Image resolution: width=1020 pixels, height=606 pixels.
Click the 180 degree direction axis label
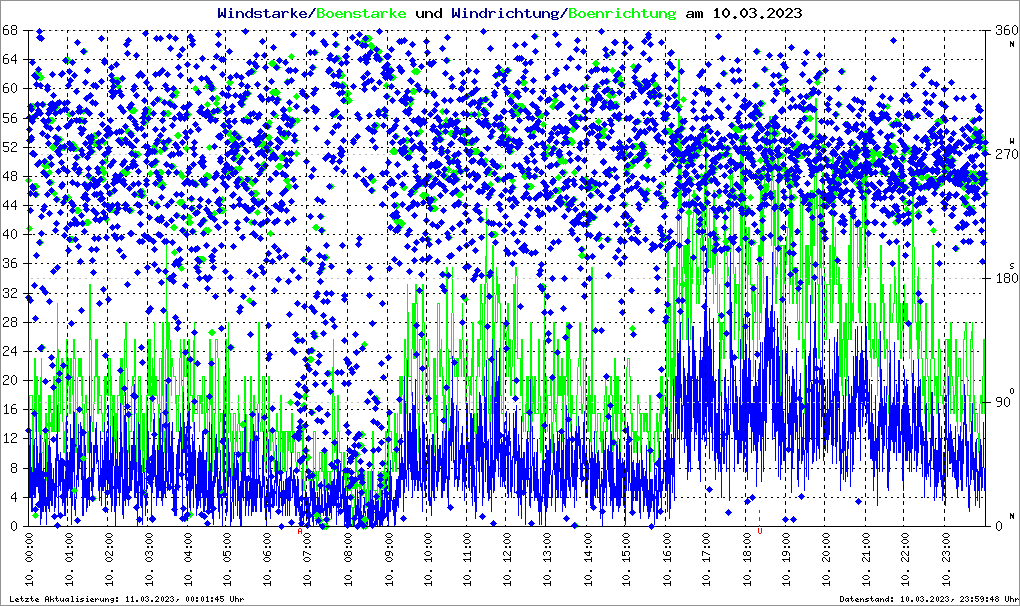click(x=1006, y=278)
